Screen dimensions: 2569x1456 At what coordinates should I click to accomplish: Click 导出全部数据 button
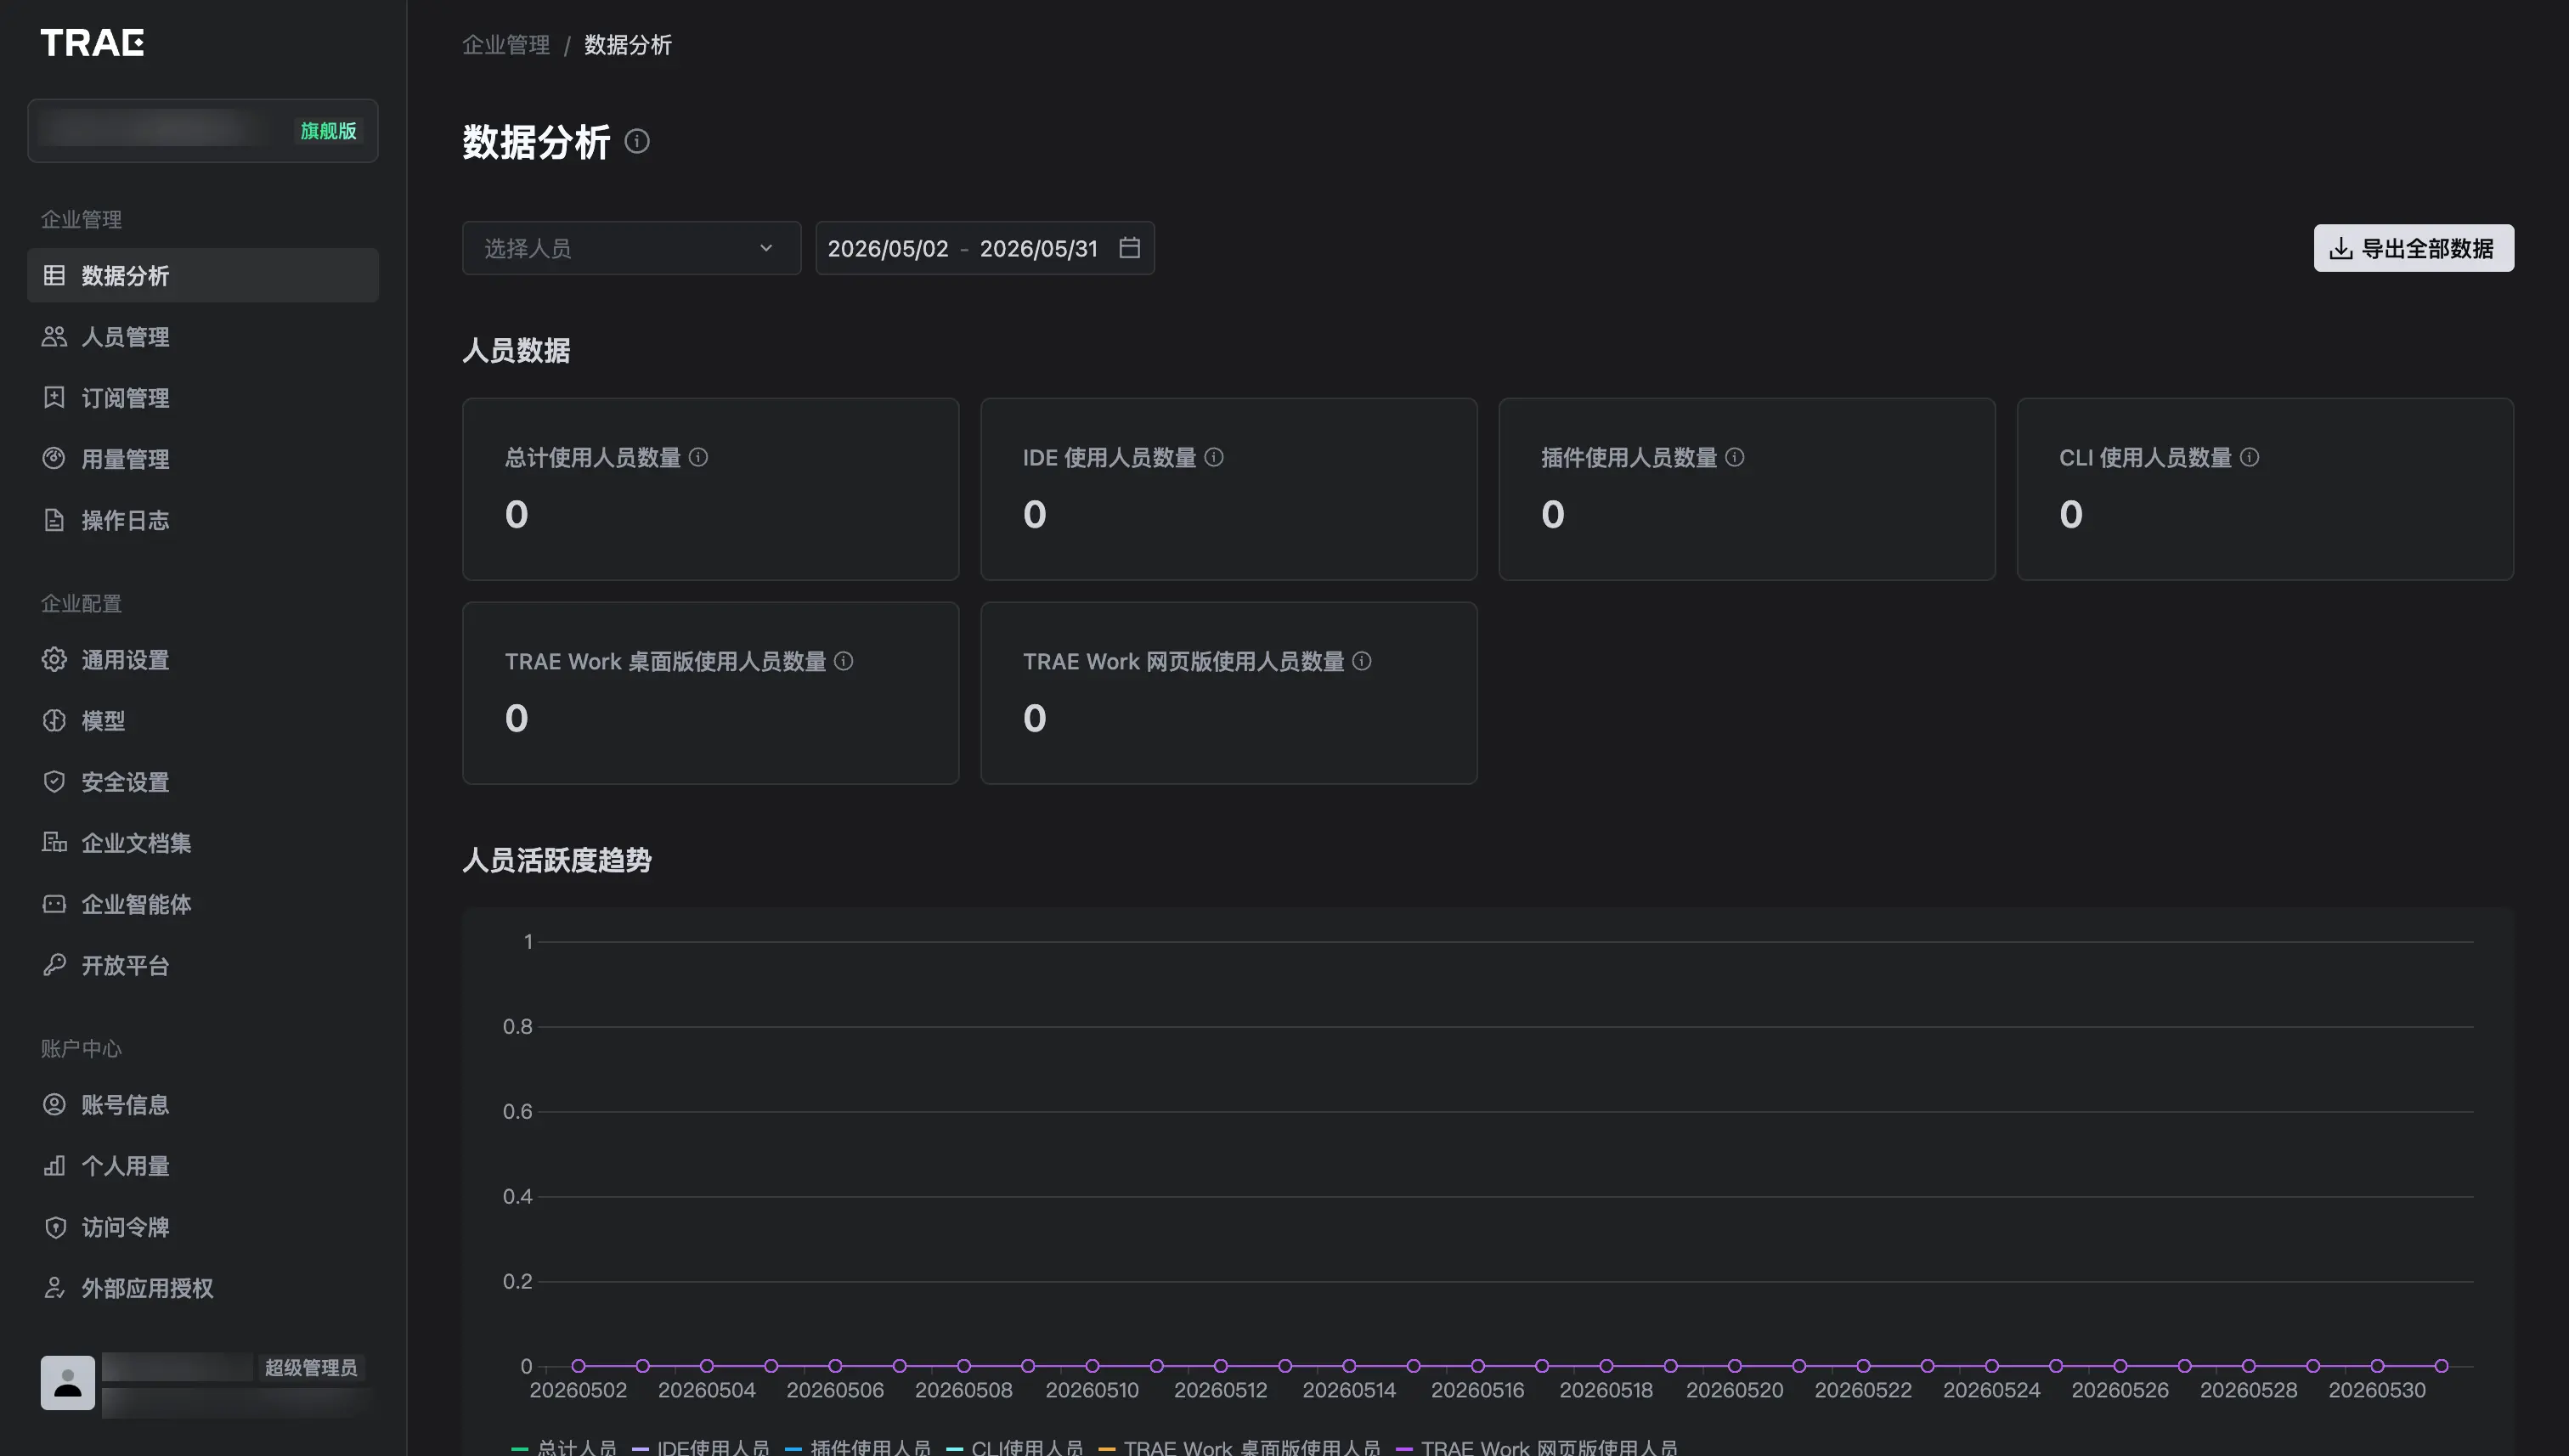coord(2413,248)
